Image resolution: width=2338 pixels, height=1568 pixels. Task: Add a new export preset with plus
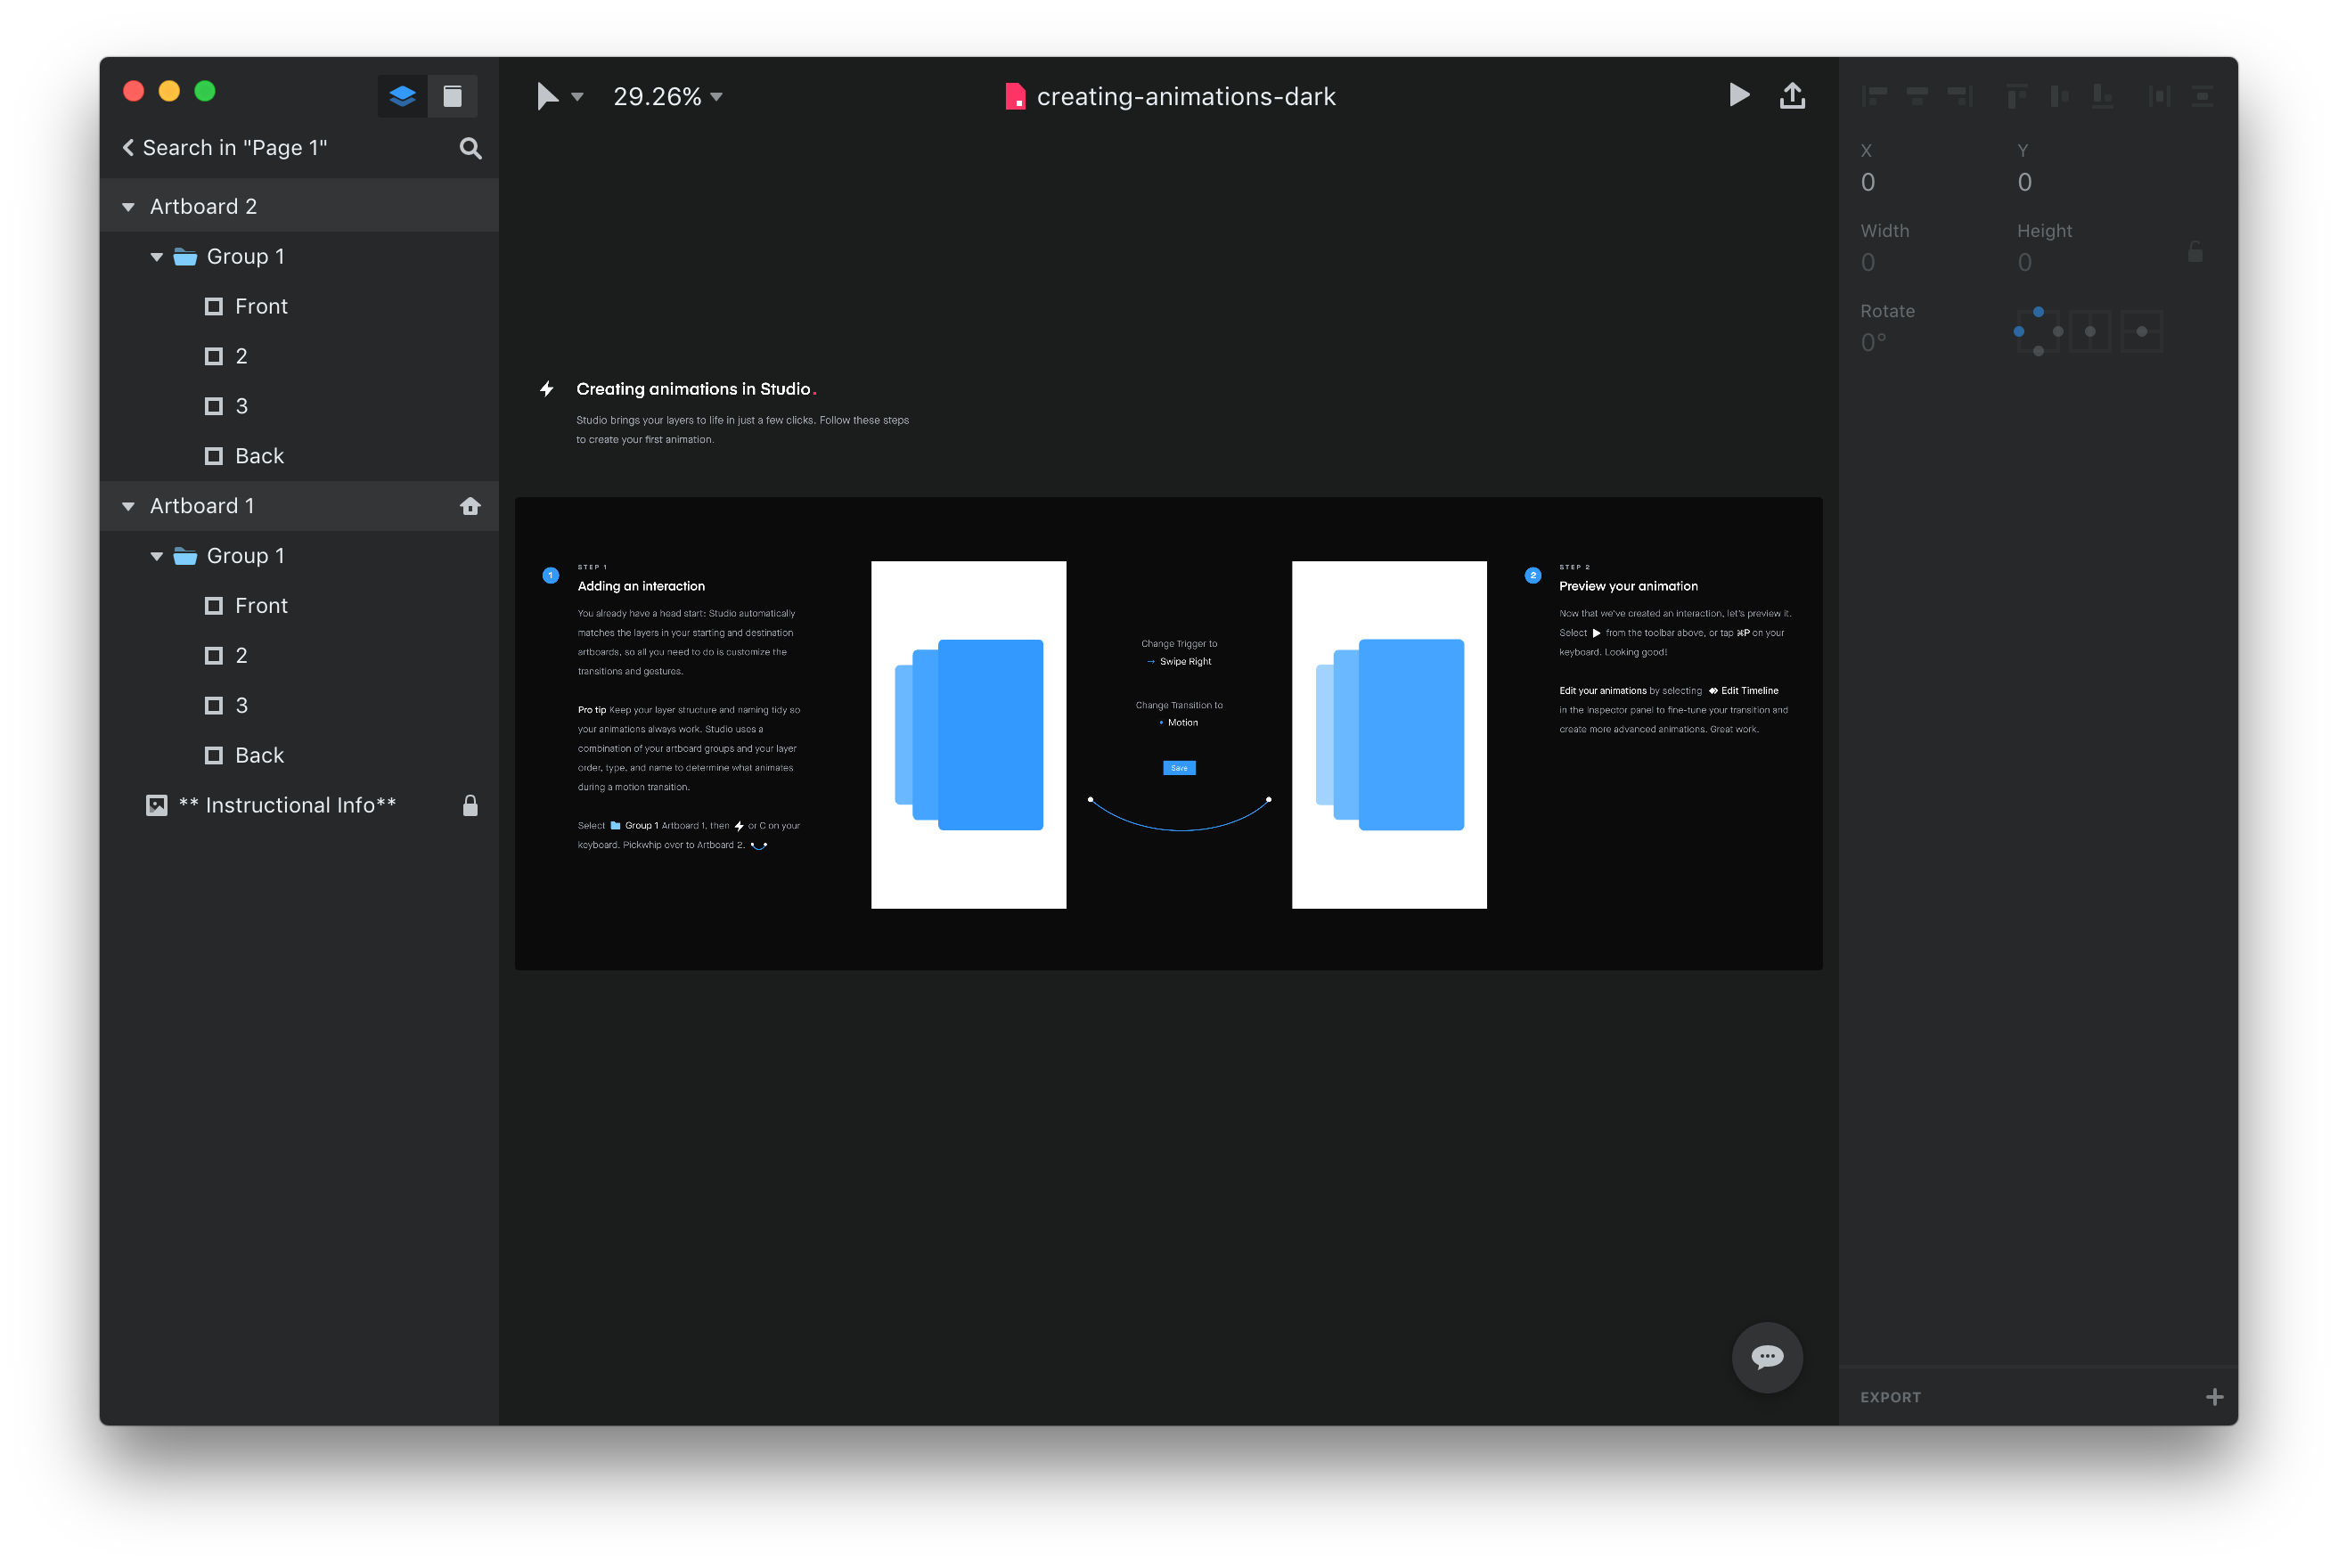(2216, 1396)
